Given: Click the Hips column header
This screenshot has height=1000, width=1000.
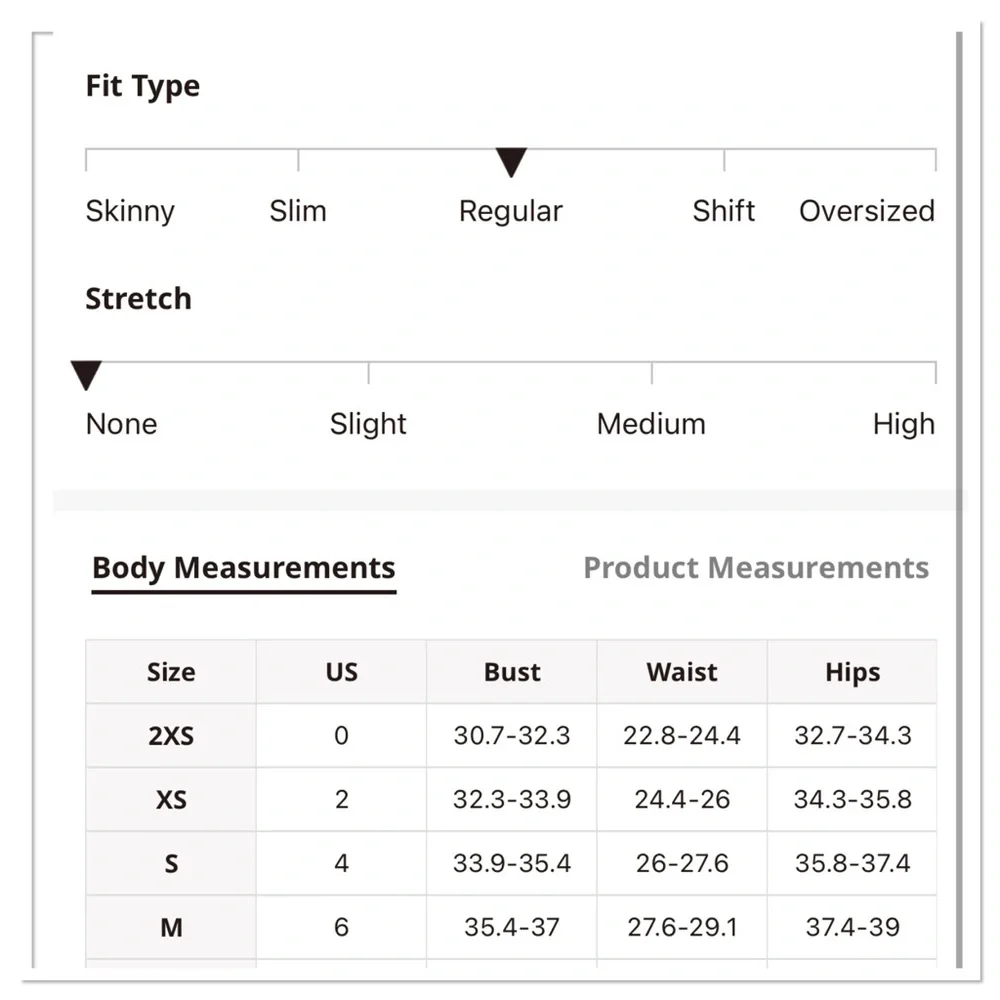Looking at the screenshot, I should (853, 672).
